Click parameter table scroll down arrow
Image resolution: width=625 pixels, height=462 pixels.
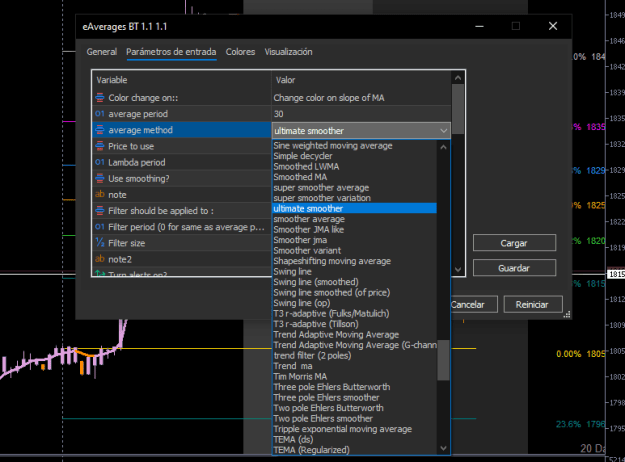click(x=458, y=269)
